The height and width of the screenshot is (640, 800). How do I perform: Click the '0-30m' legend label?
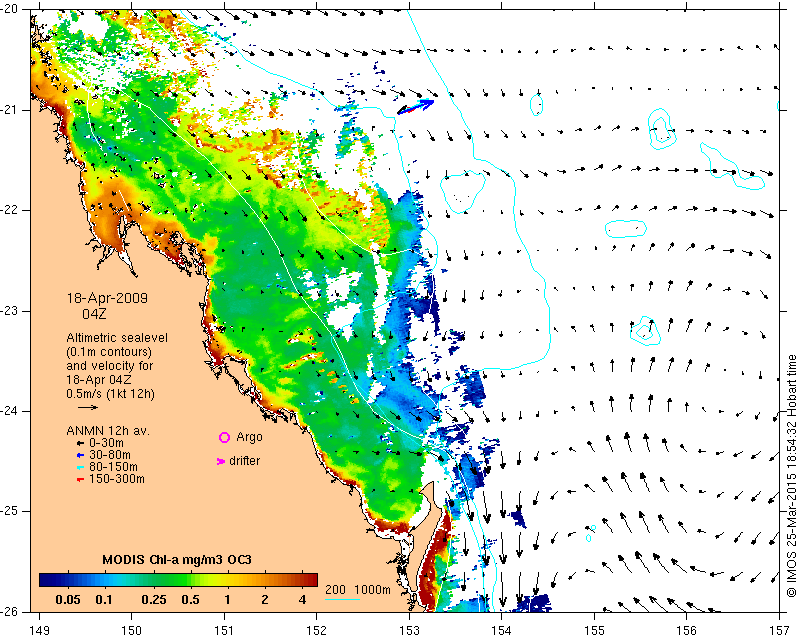coord(106,443)
